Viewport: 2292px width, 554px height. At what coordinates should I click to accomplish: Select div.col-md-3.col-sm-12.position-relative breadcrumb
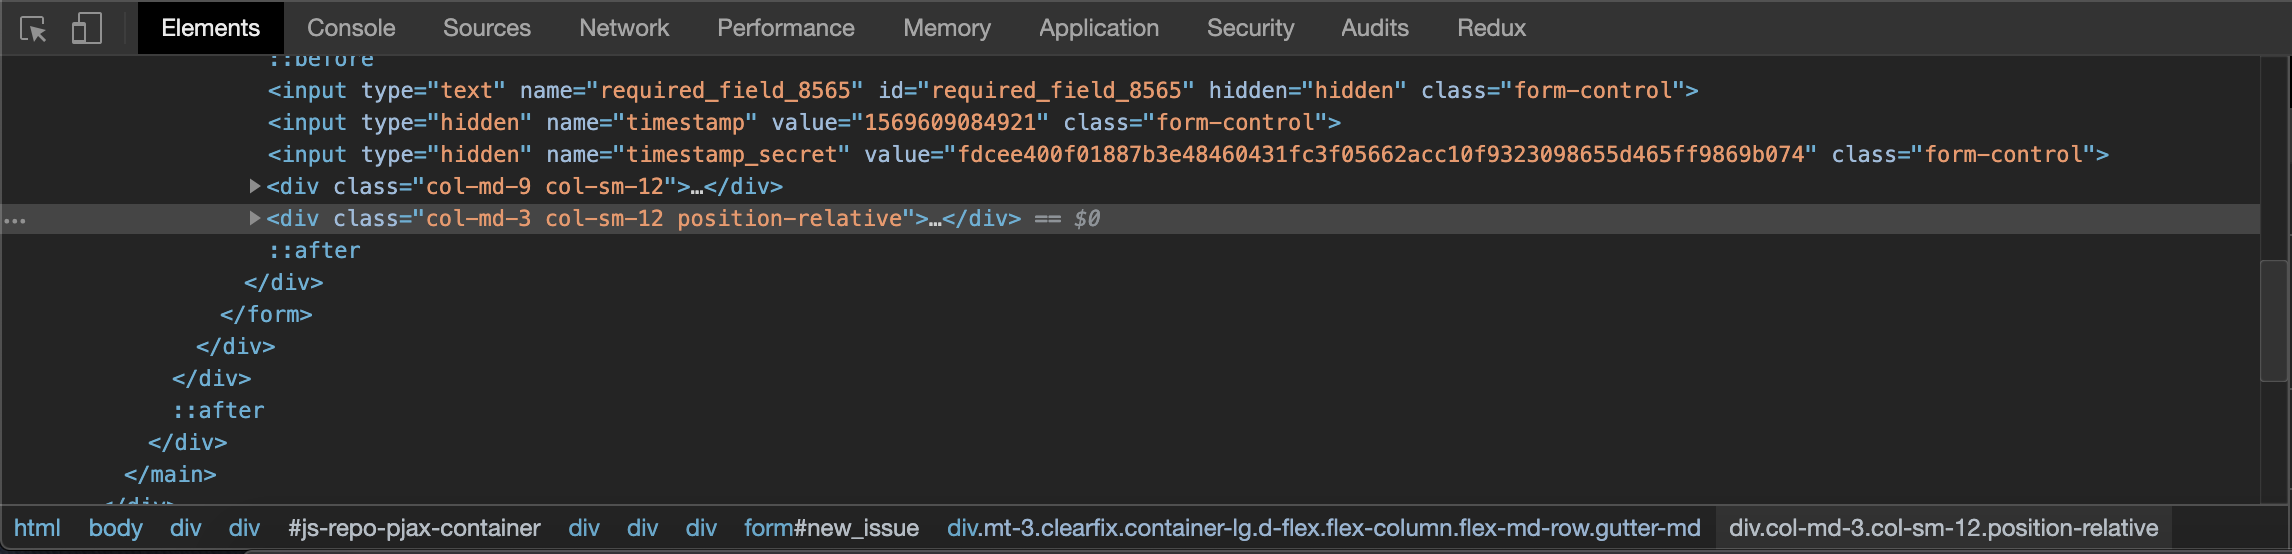point(1944,528)
